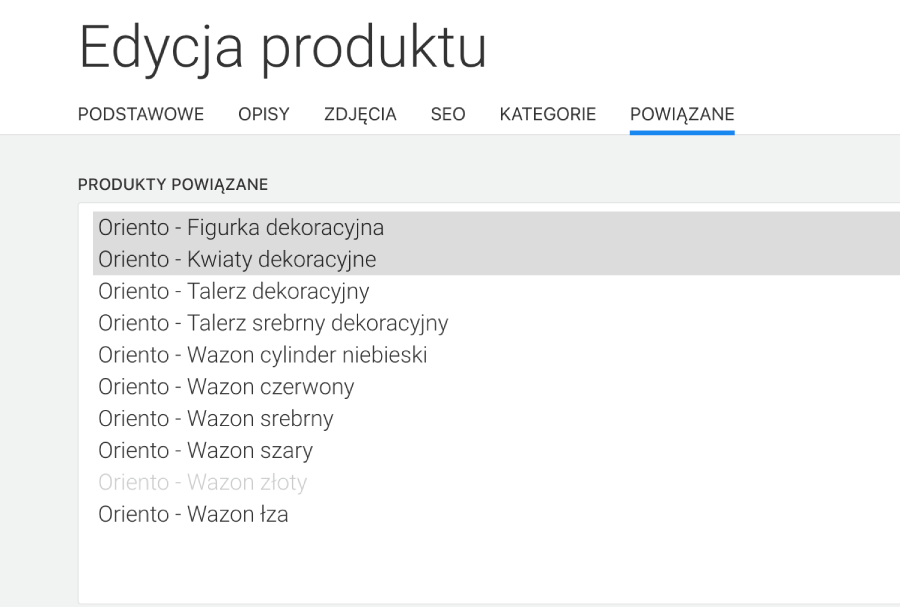This screenshot has height=607, width=900.
Task: Open the SEO tab
Action: [x=447, y=114]
